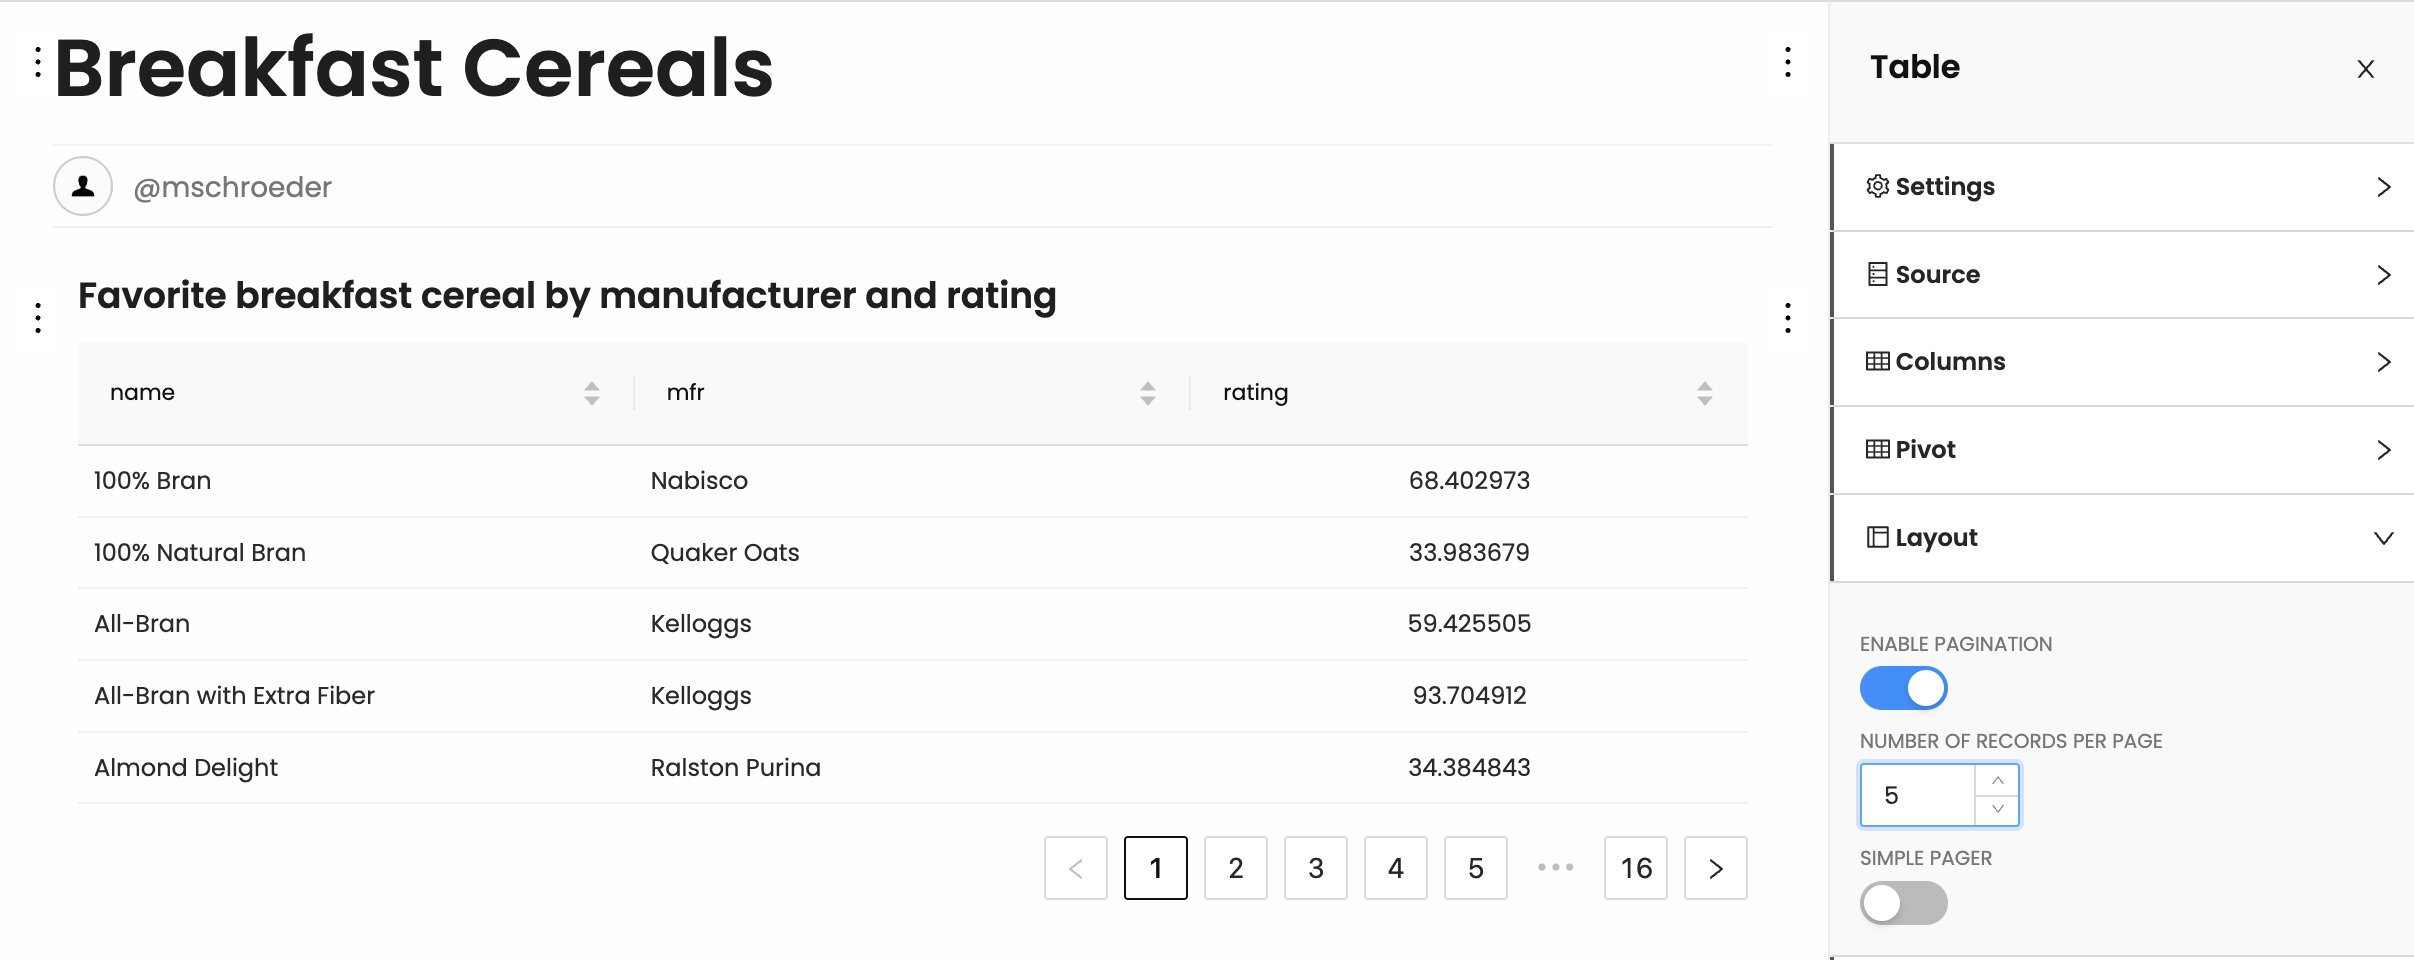2414x960 pixels.
Task: Expand the Settings section
Action: (2122, 187)
